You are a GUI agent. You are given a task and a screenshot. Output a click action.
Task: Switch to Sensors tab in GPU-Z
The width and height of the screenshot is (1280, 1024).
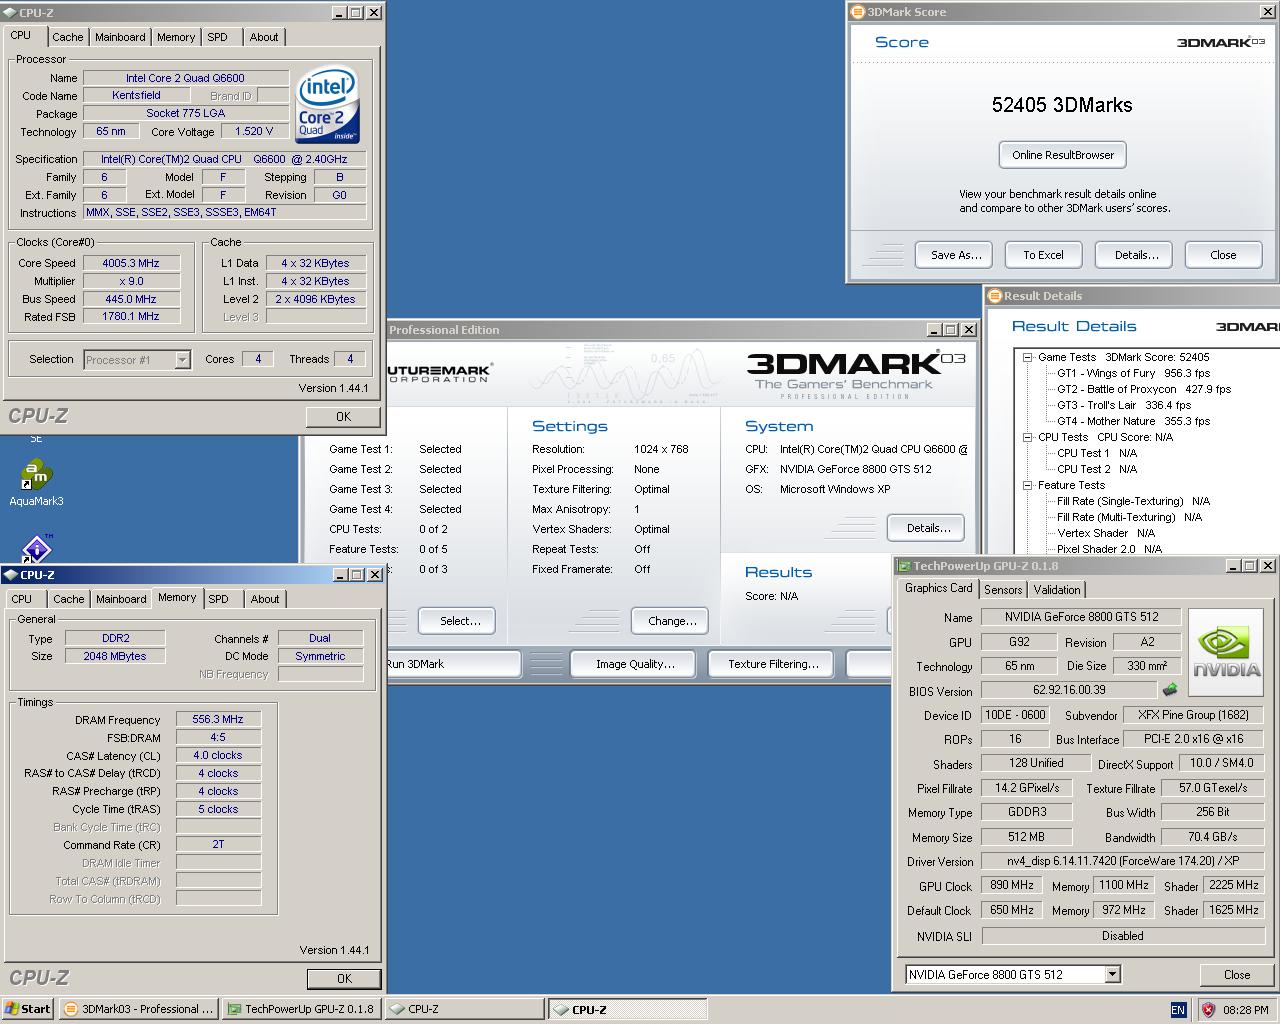coord(1003,590)
